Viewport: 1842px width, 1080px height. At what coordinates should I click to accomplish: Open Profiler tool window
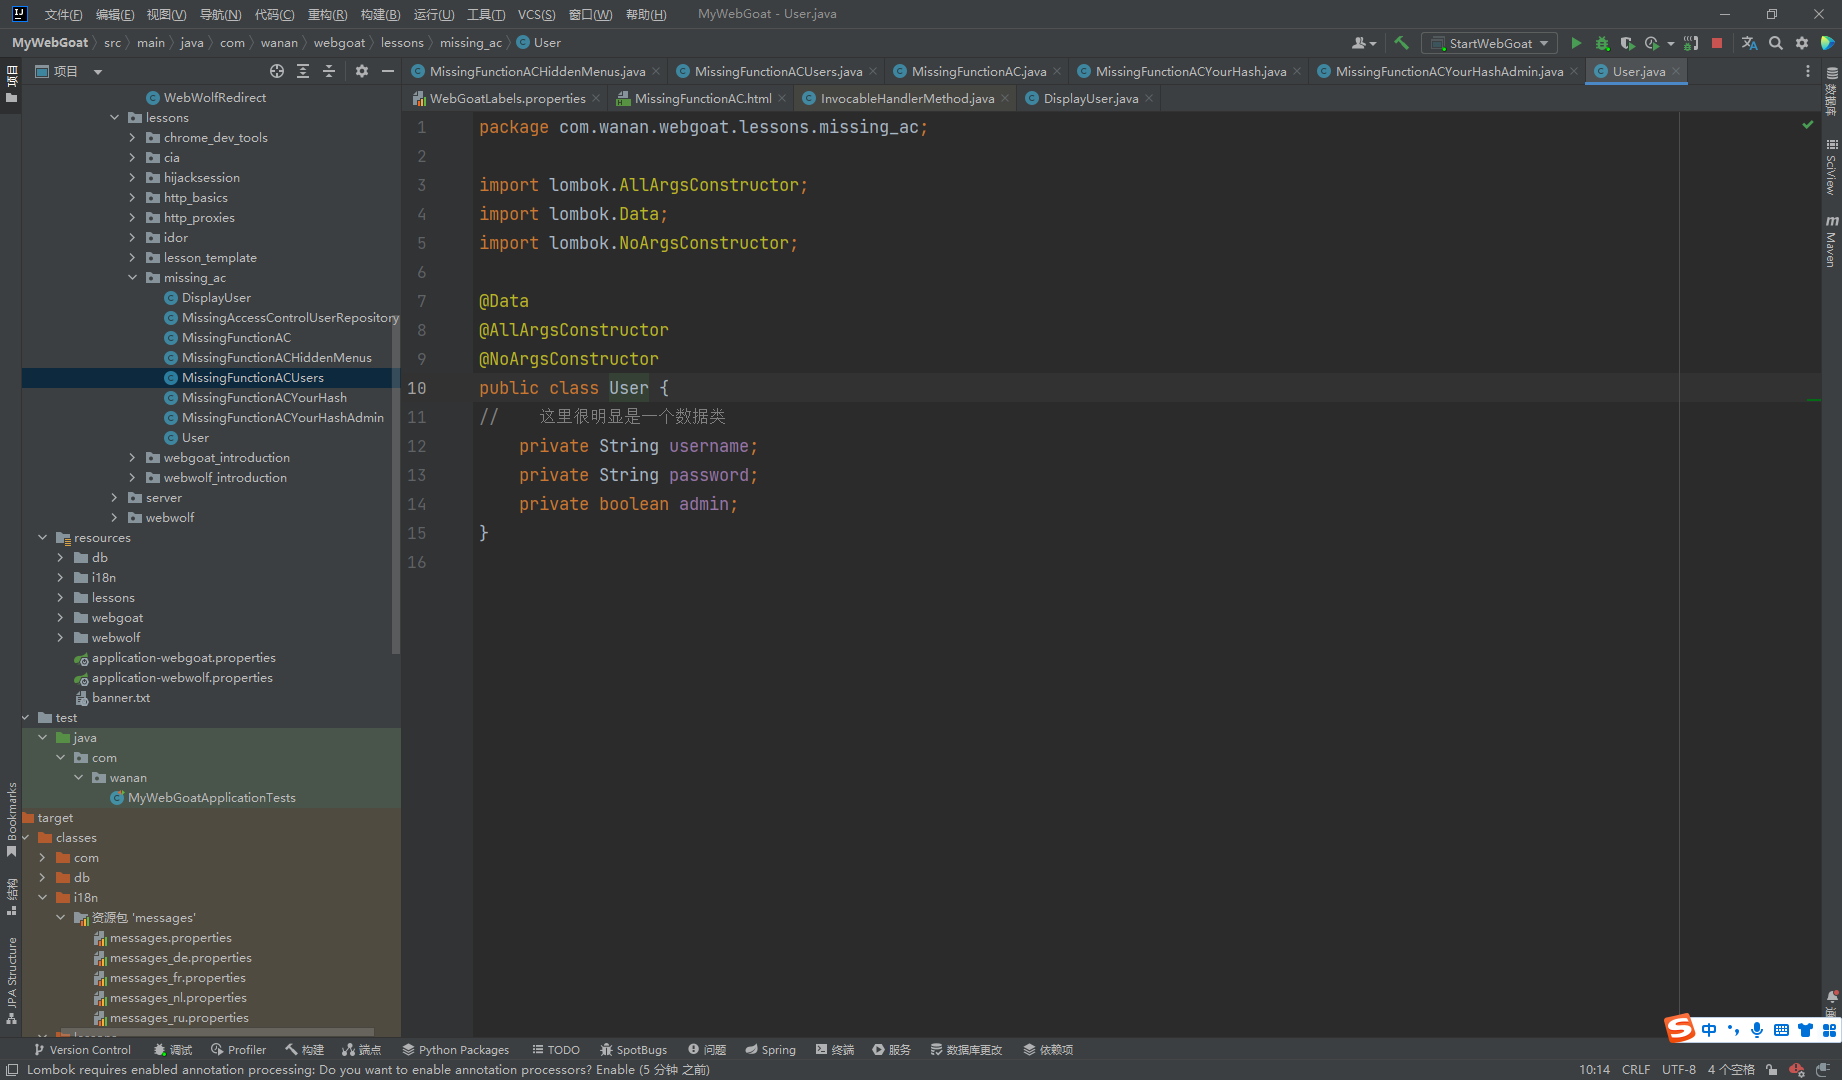(x=238, y=1049)
